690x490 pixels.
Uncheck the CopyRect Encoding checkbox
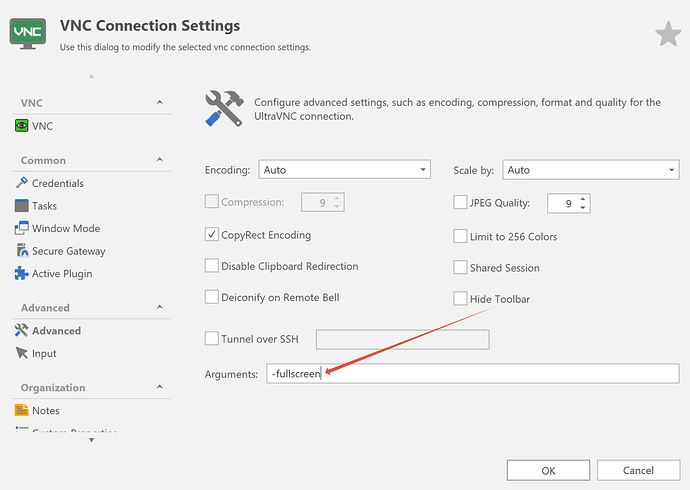(x=211, y=235)
